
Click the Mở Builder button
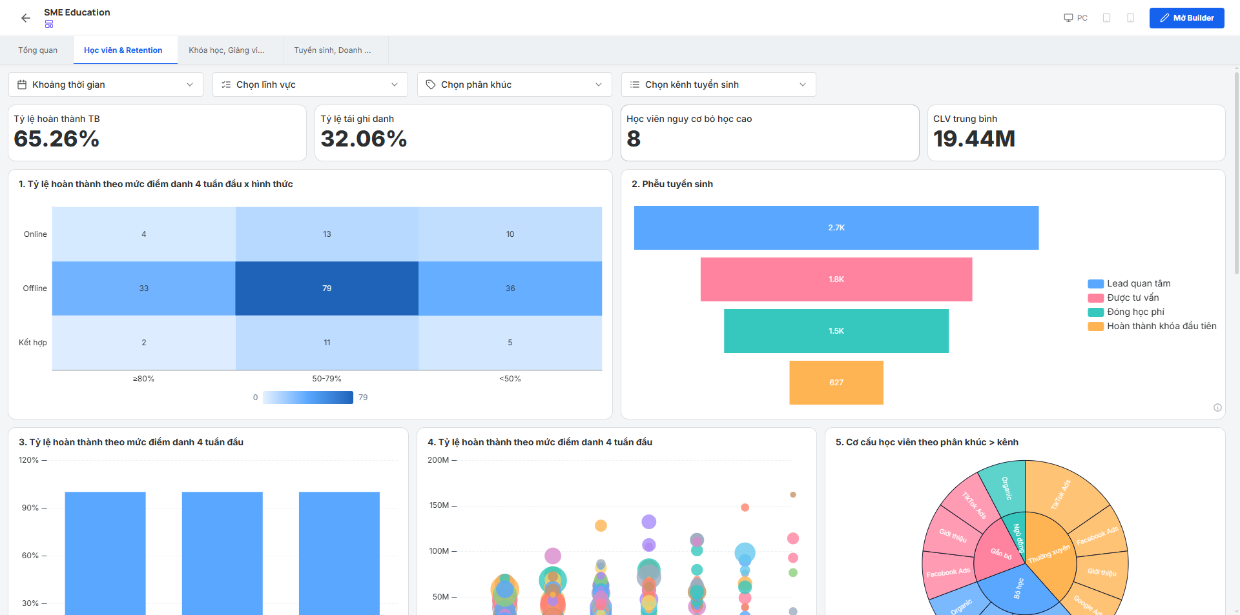pos(1187,18)
